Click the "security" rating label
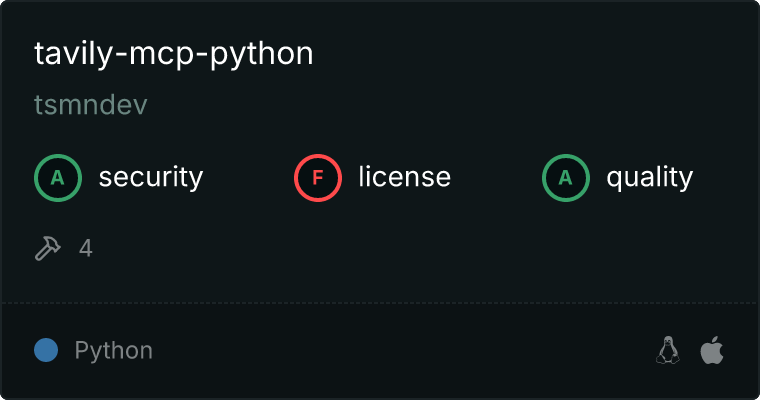Viewport: 760px width, 400px height. point(151,178)
